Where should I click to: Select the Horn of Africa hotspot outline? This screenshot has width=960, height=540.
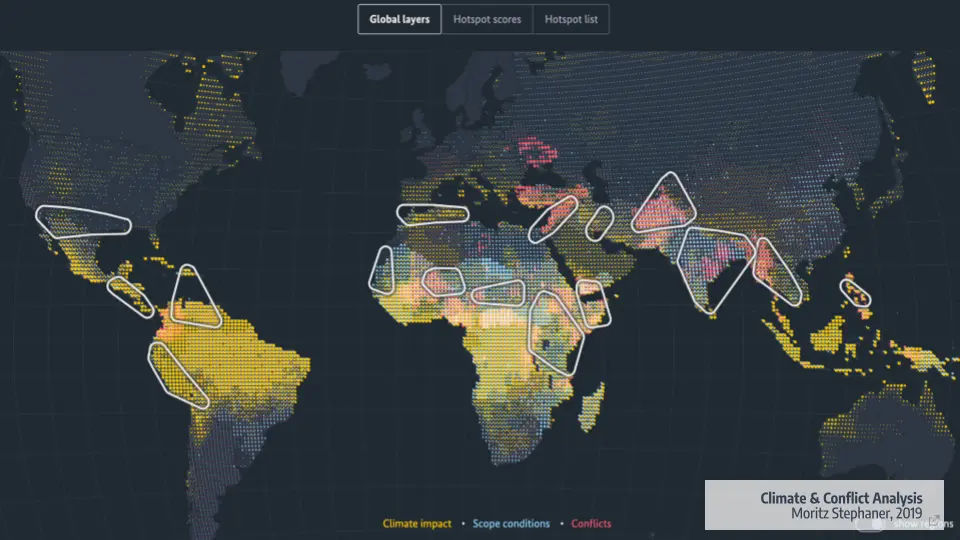(x=593, y=304)
